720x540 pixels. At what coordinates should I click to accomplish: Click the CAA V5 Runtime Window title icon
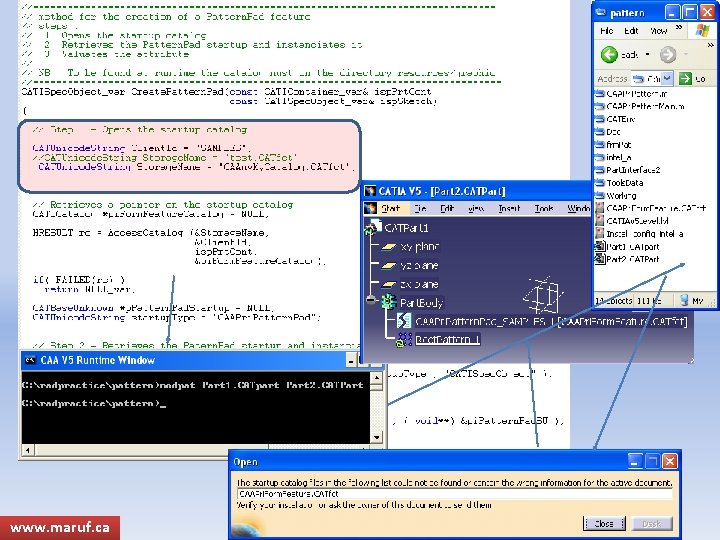coord(30,360)
